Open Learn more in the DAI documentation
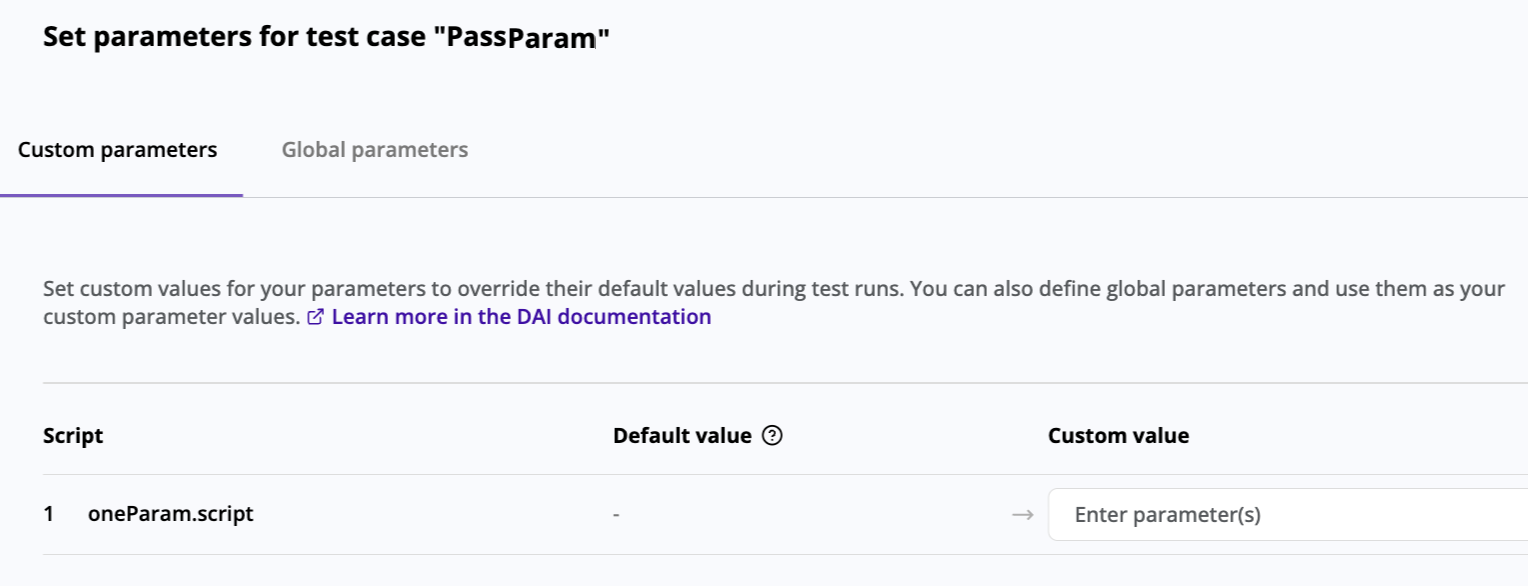The width and height of the screenshot is (1528, 586). tap(521, 316)
